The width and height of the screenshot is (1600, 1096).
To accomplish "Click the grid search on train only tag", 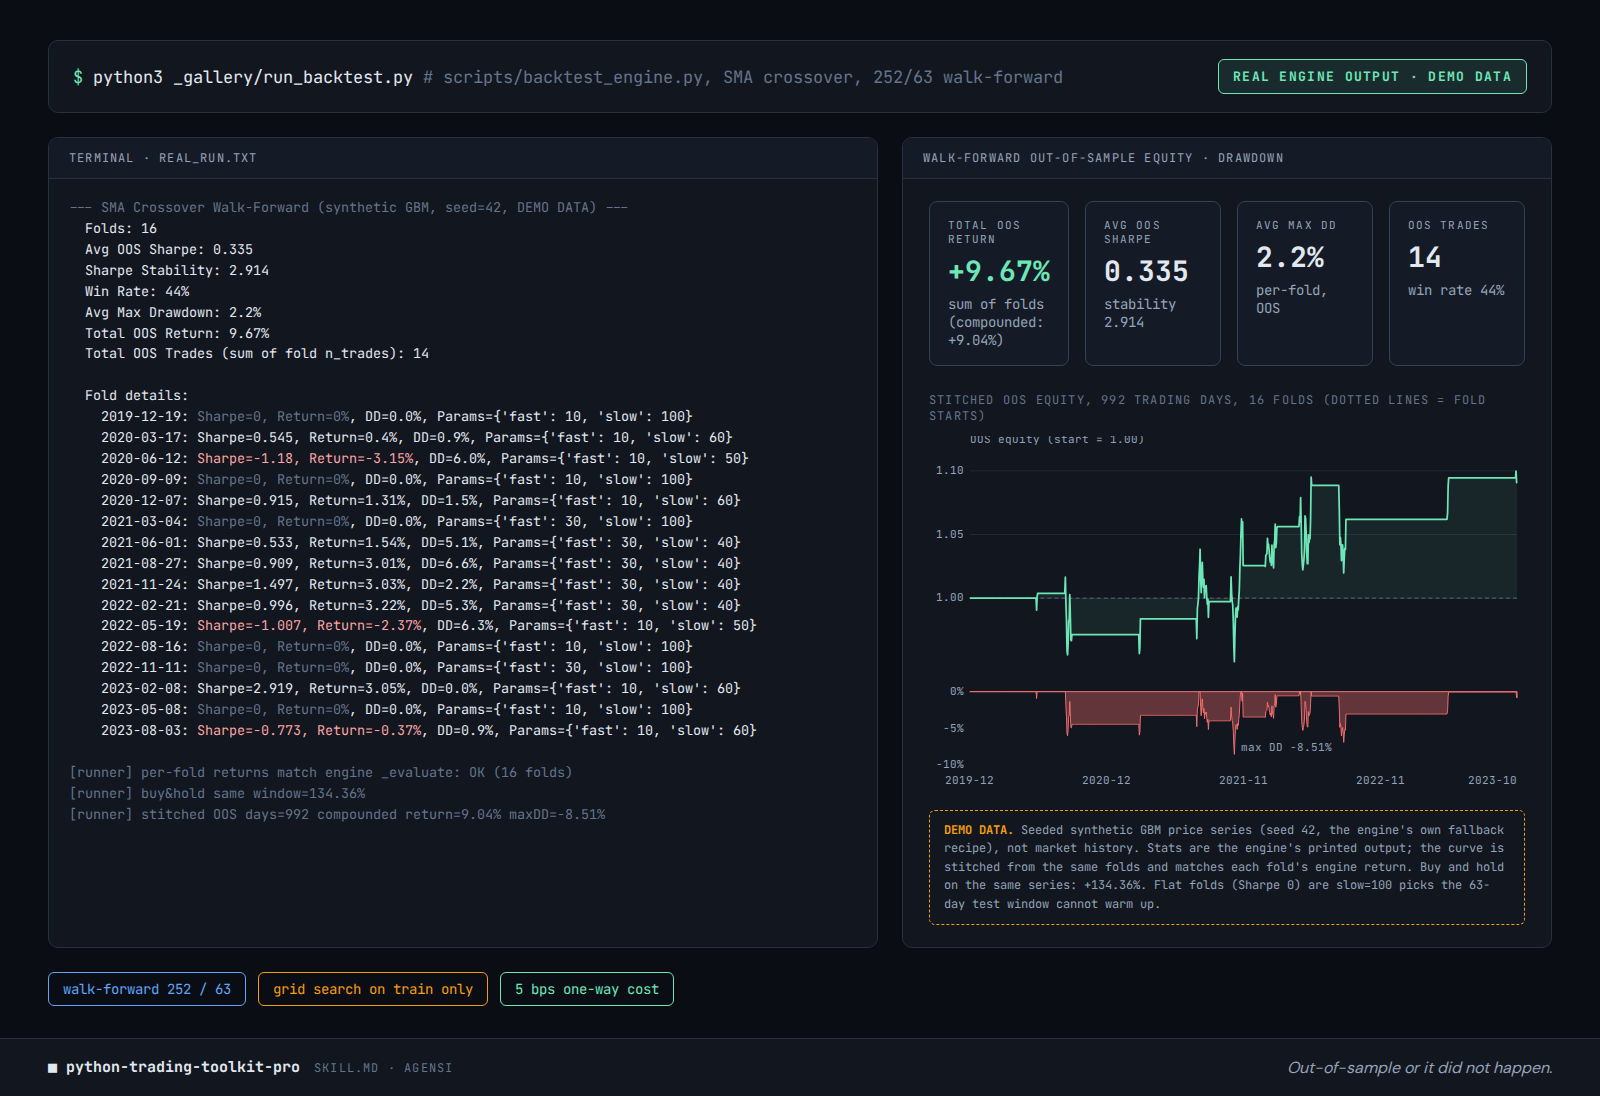I will click(x=373, y=989).
